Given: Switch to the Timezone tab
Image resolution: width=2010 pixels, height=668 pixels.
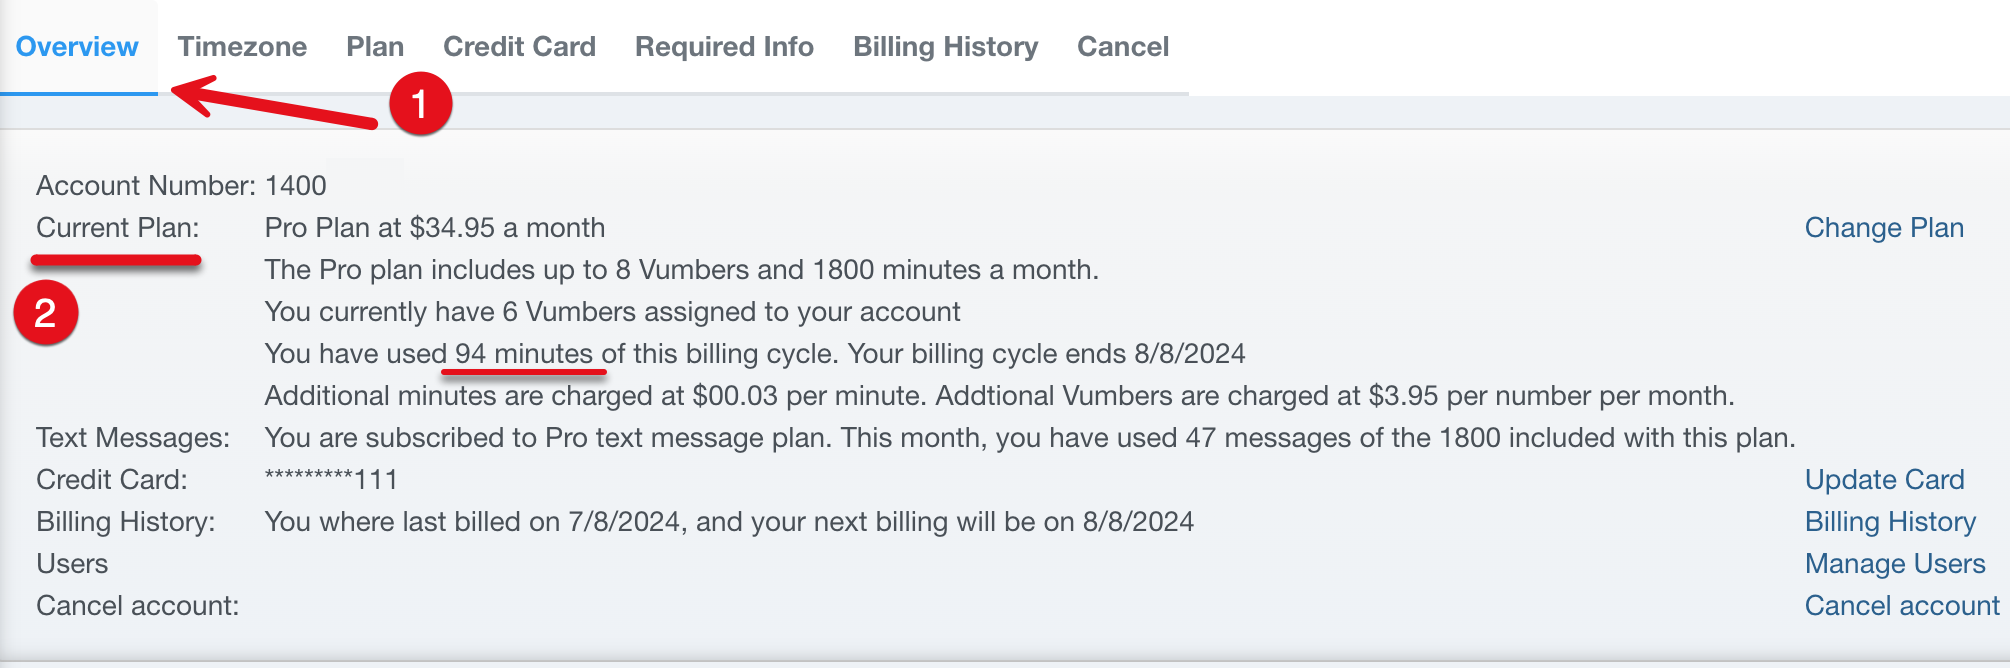Looking at the screenshot, I should [242, 47].
